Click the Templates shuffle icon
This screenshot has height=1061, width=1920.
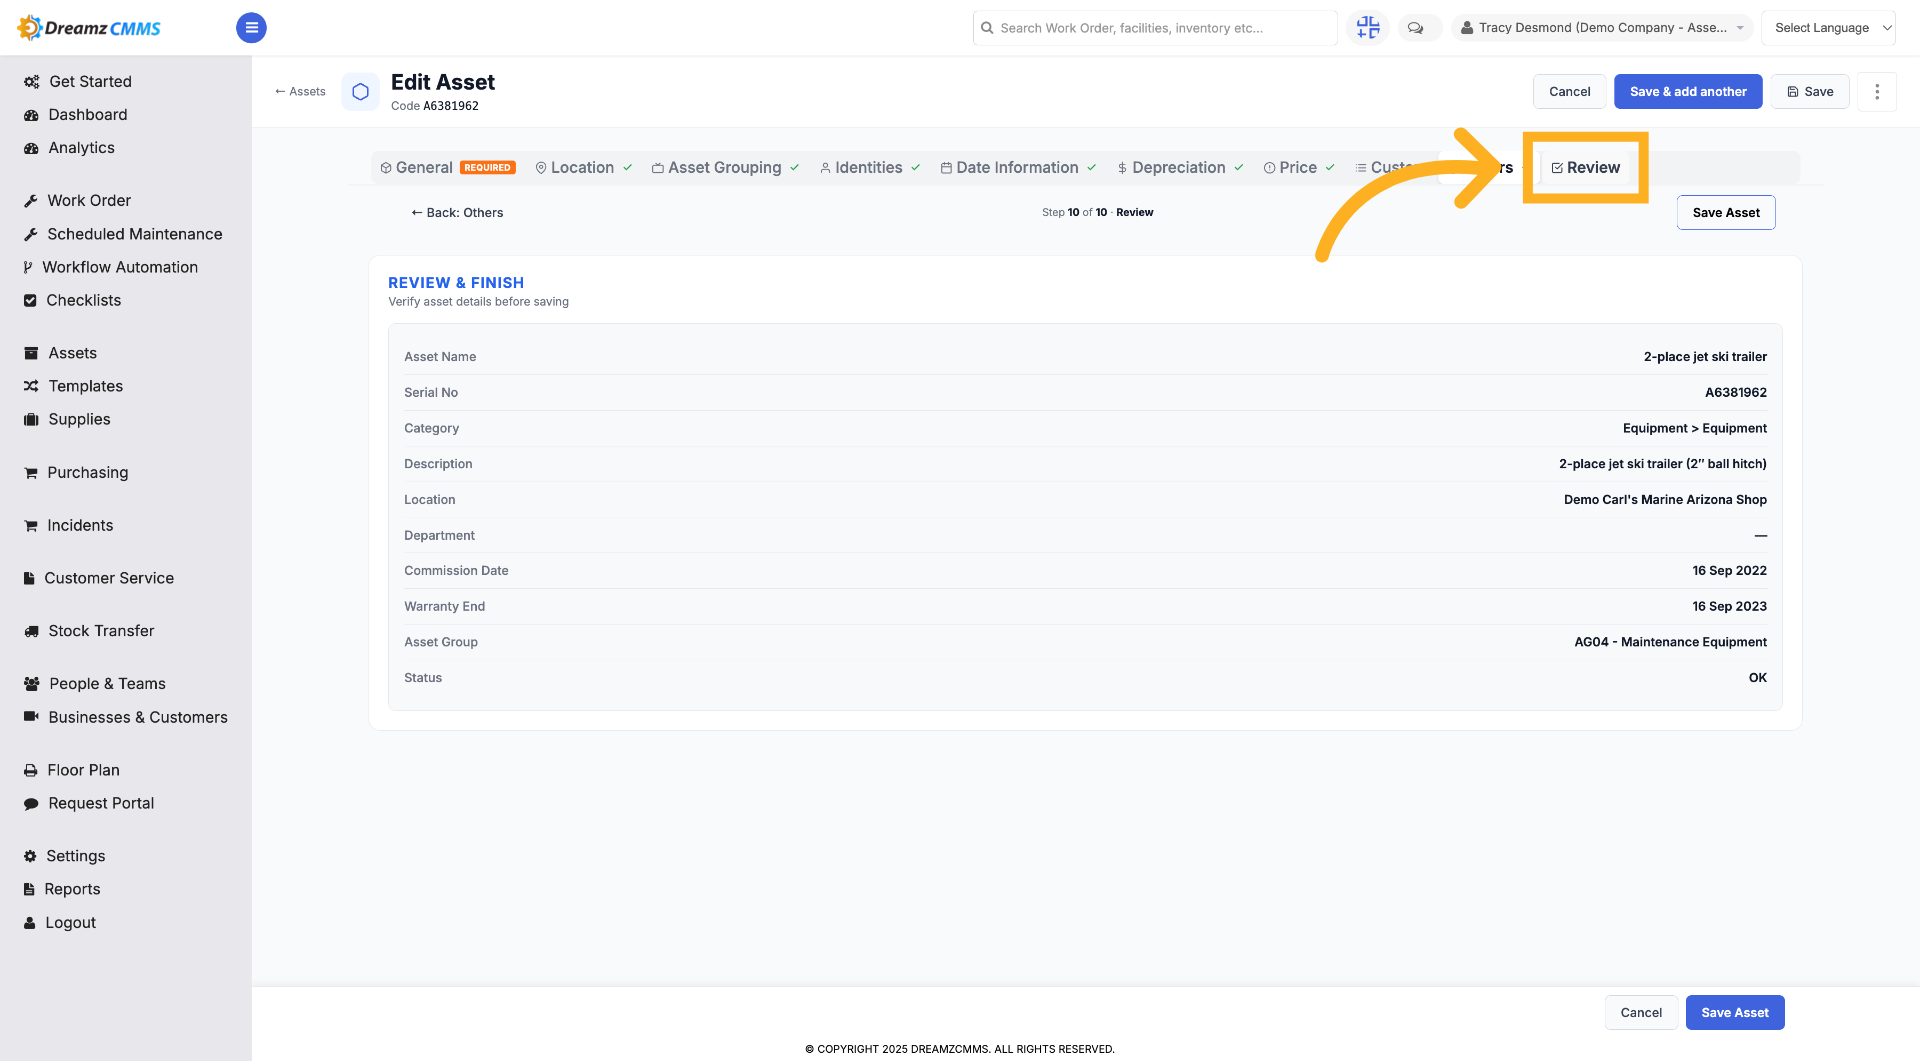point(31,386)
